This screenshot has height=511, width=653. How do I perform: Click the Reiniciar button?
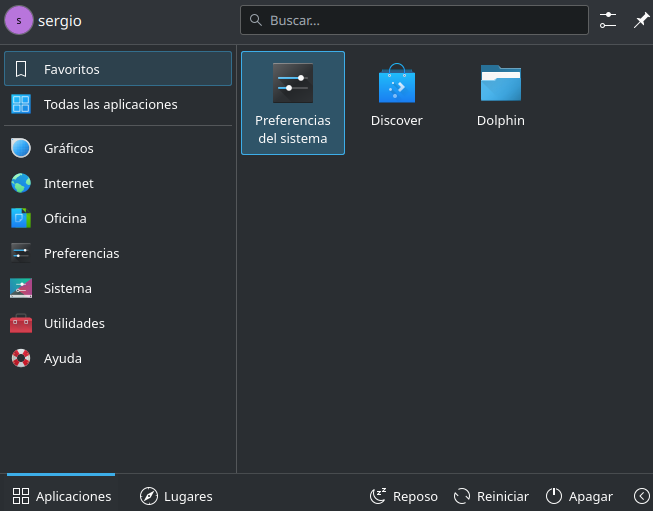[491, 496]
